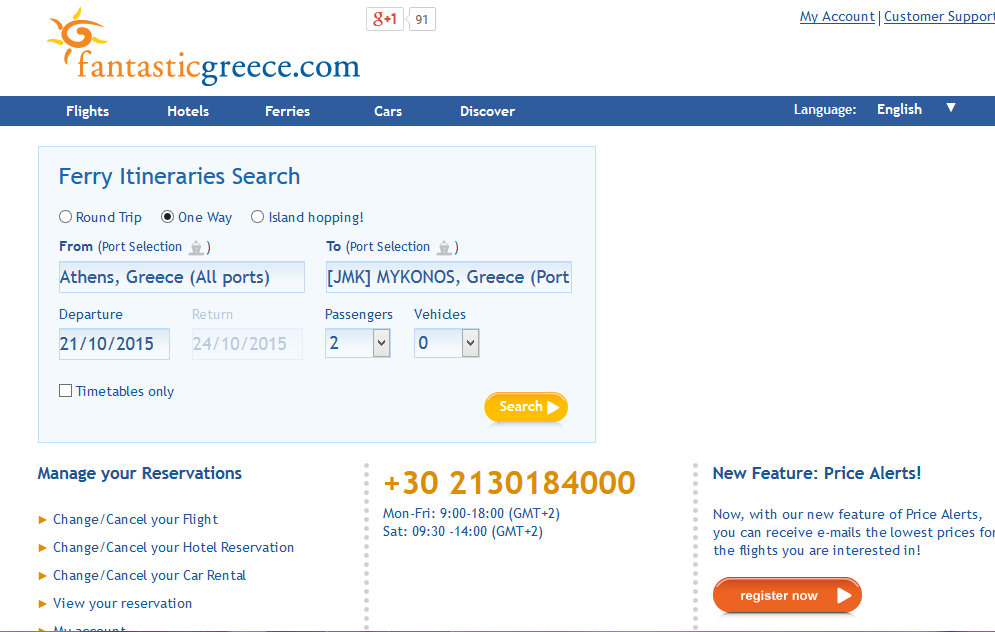This screenshot has width=995, height=632.
Task: Click the arrow bullet beside View your reservation
Action: (43, 603)
